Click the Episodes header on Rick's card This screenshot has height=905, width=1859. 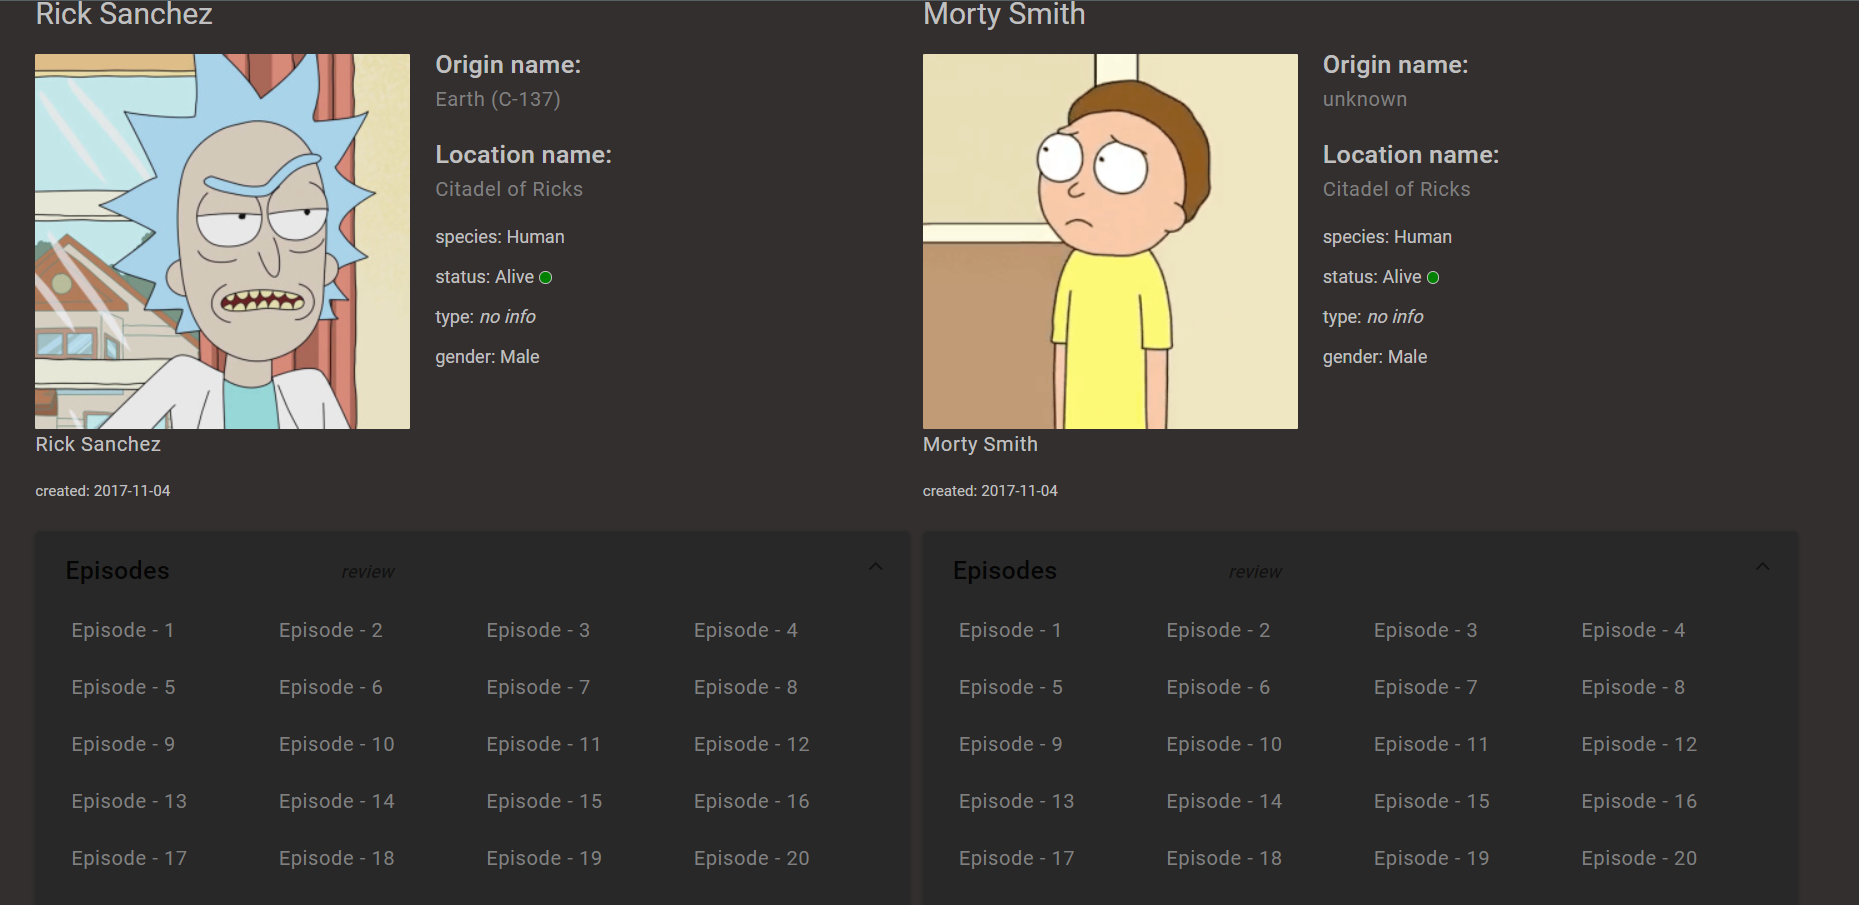click(x=117, y=570)
